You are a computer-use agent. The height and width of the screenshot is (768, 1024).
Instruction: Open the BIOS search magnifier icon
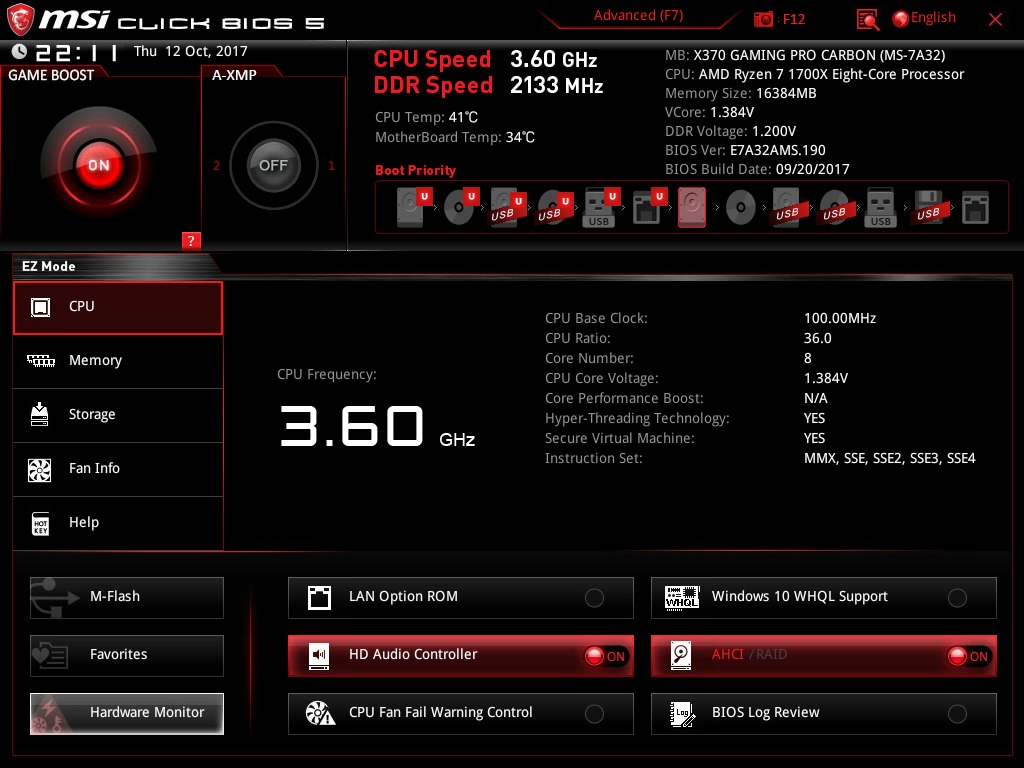click(867, 20)
